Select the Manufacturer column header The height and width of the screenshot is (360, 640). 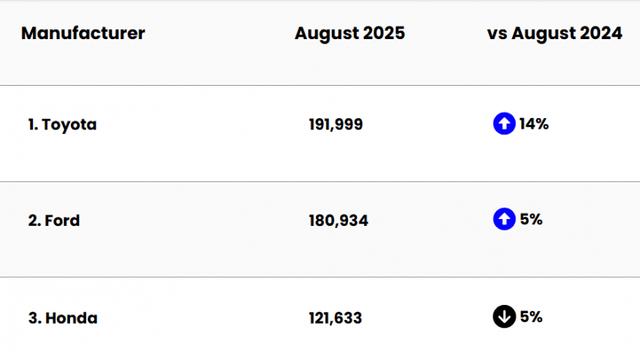pos(83,33)
